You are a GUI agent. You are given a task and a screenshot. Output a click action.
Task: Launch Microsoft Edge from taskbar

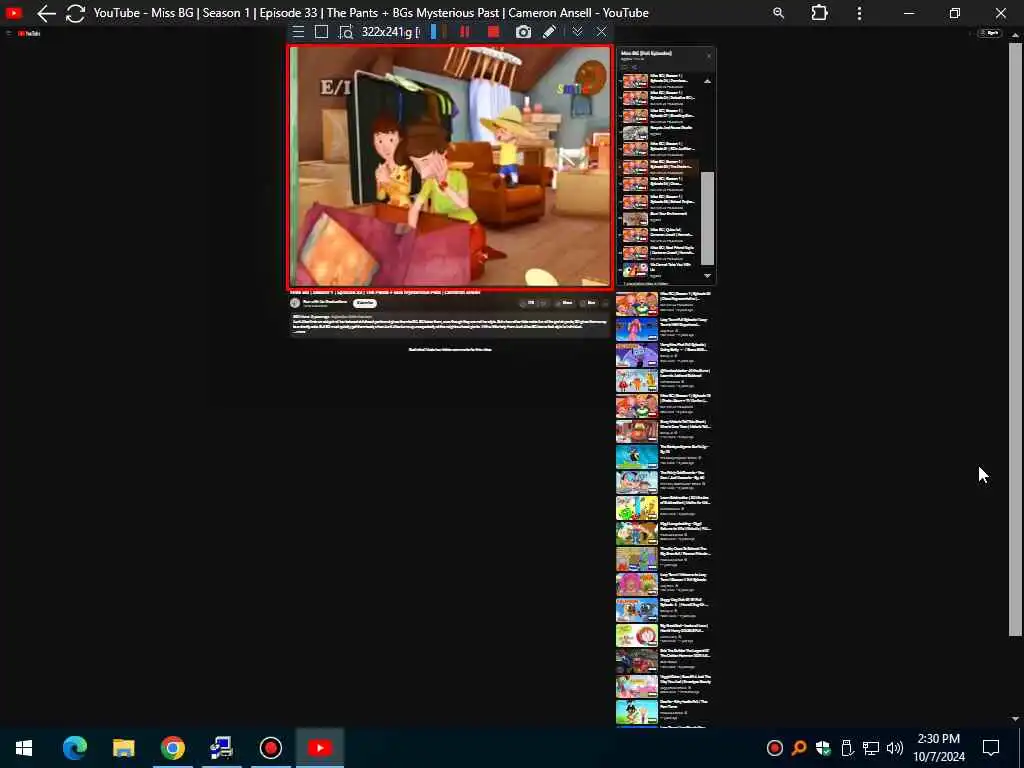tap(75, 748)
